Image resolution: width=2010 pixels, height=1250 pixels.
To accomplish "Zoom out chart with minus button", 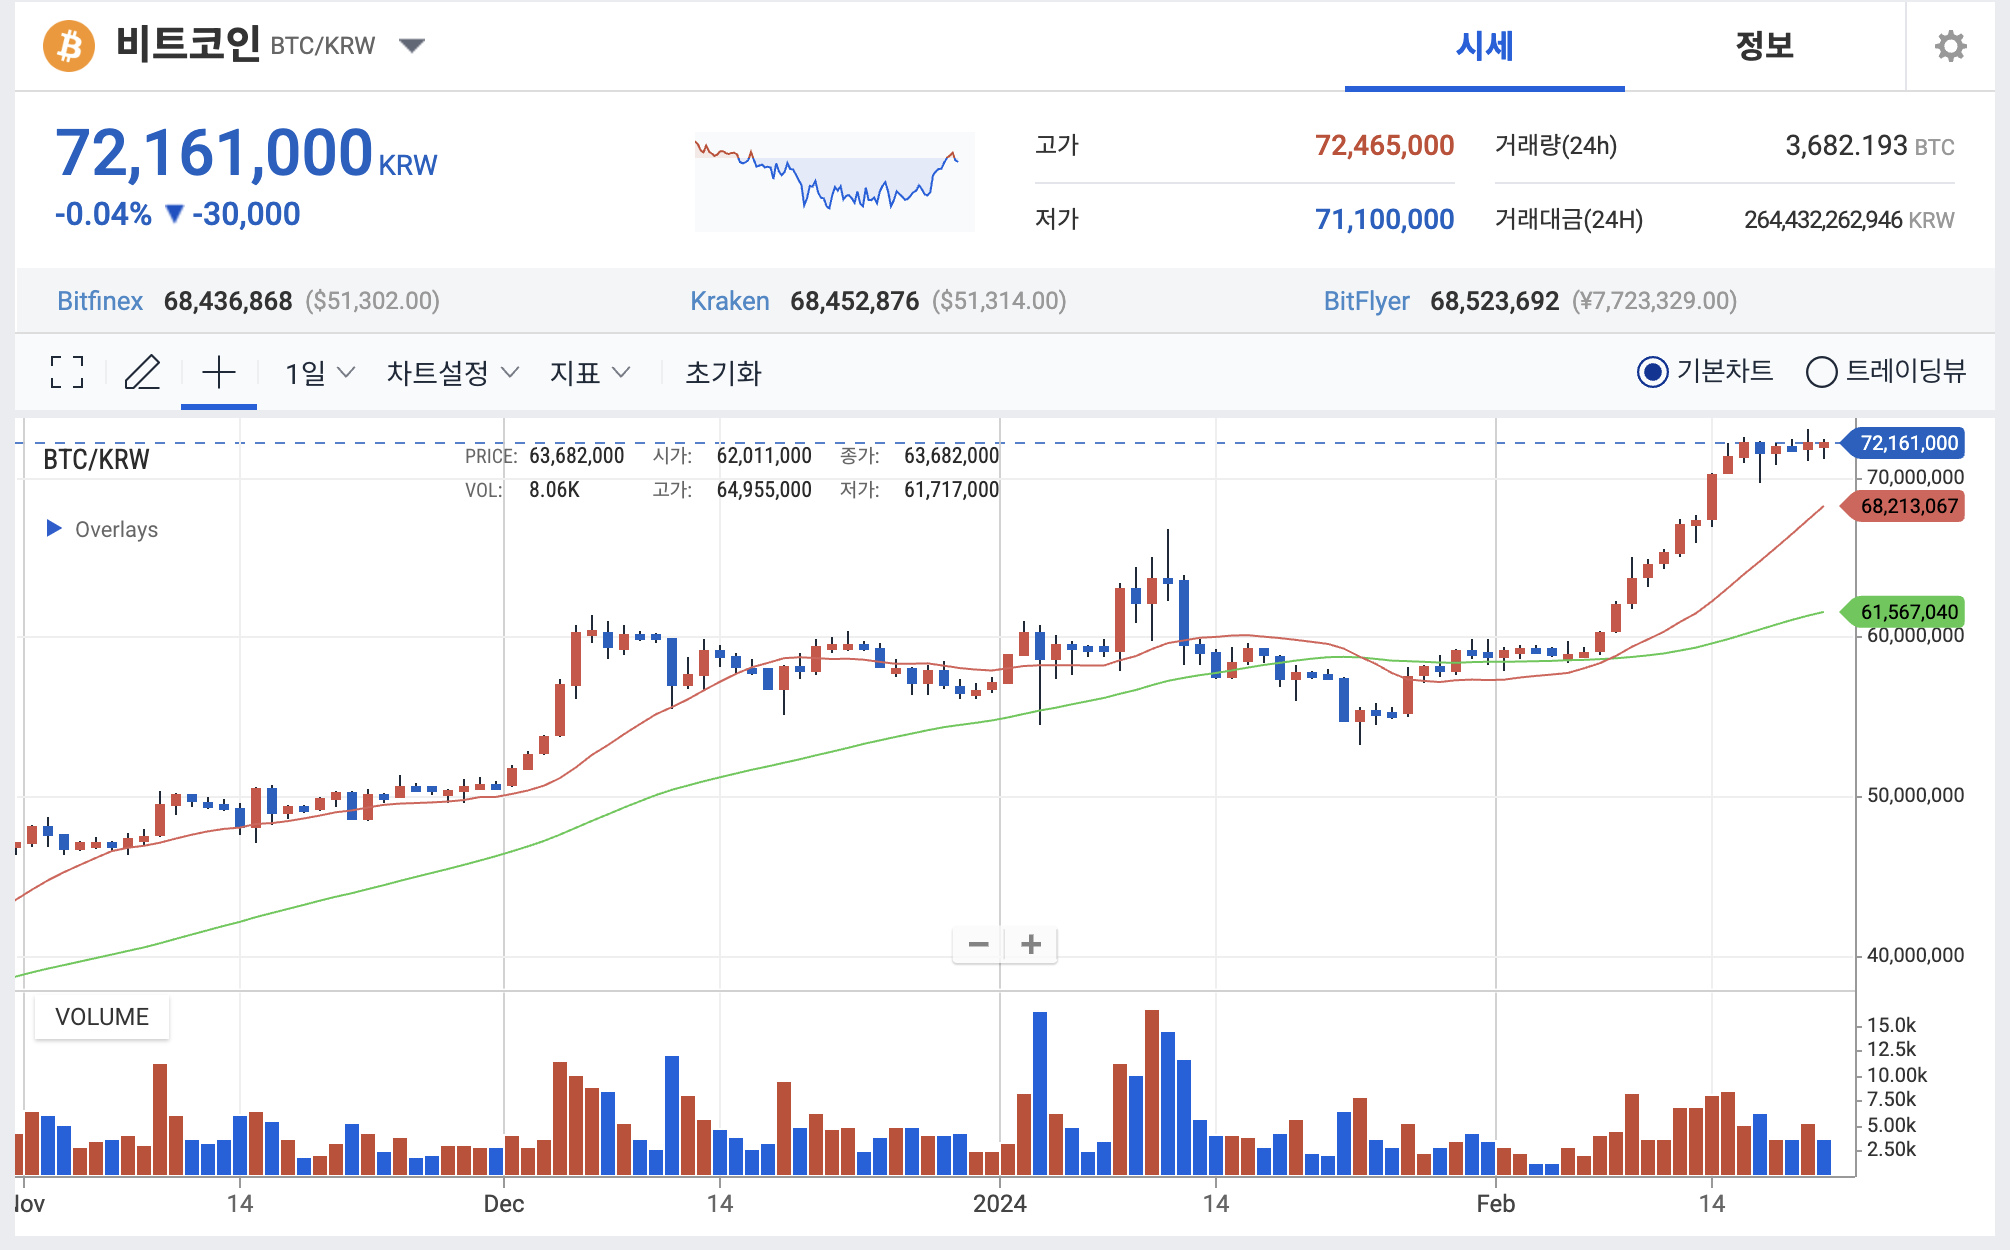I will [978, 944].
